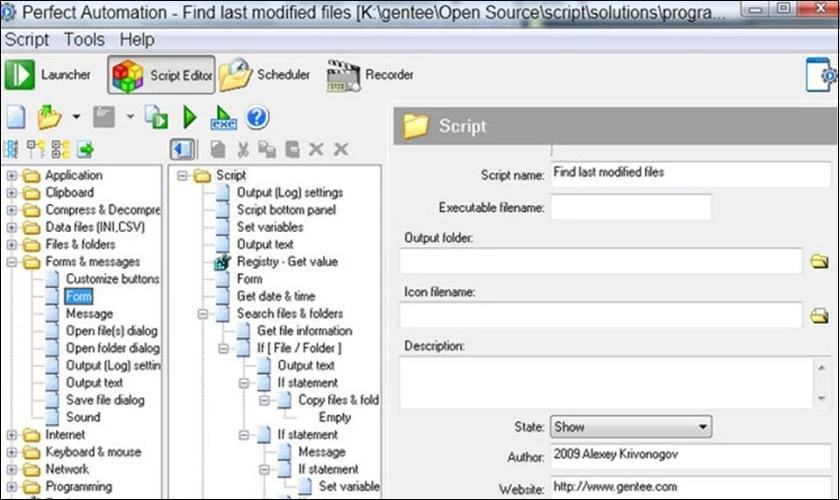Image resolution: width=840 pixels, height=500 pixels.
Task: Click the copy-and-run script icon
Action: (156, 117)
